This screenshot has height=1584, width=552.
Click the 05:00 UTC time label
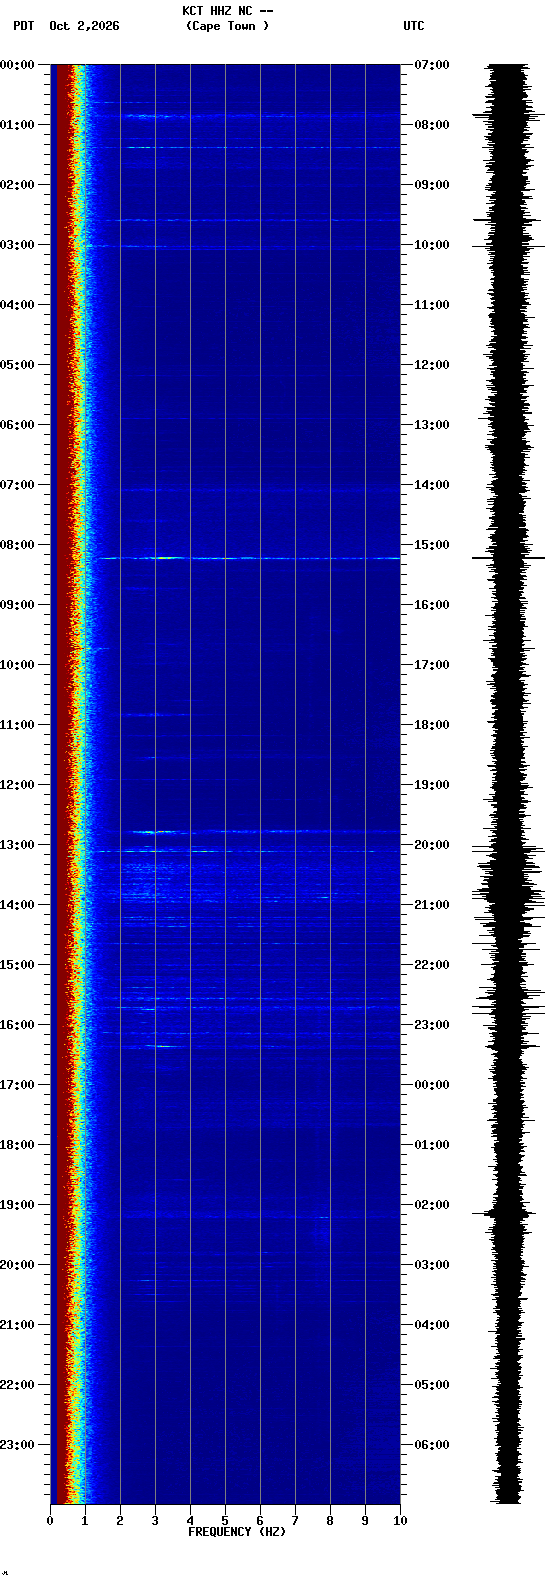(432, 1385)
